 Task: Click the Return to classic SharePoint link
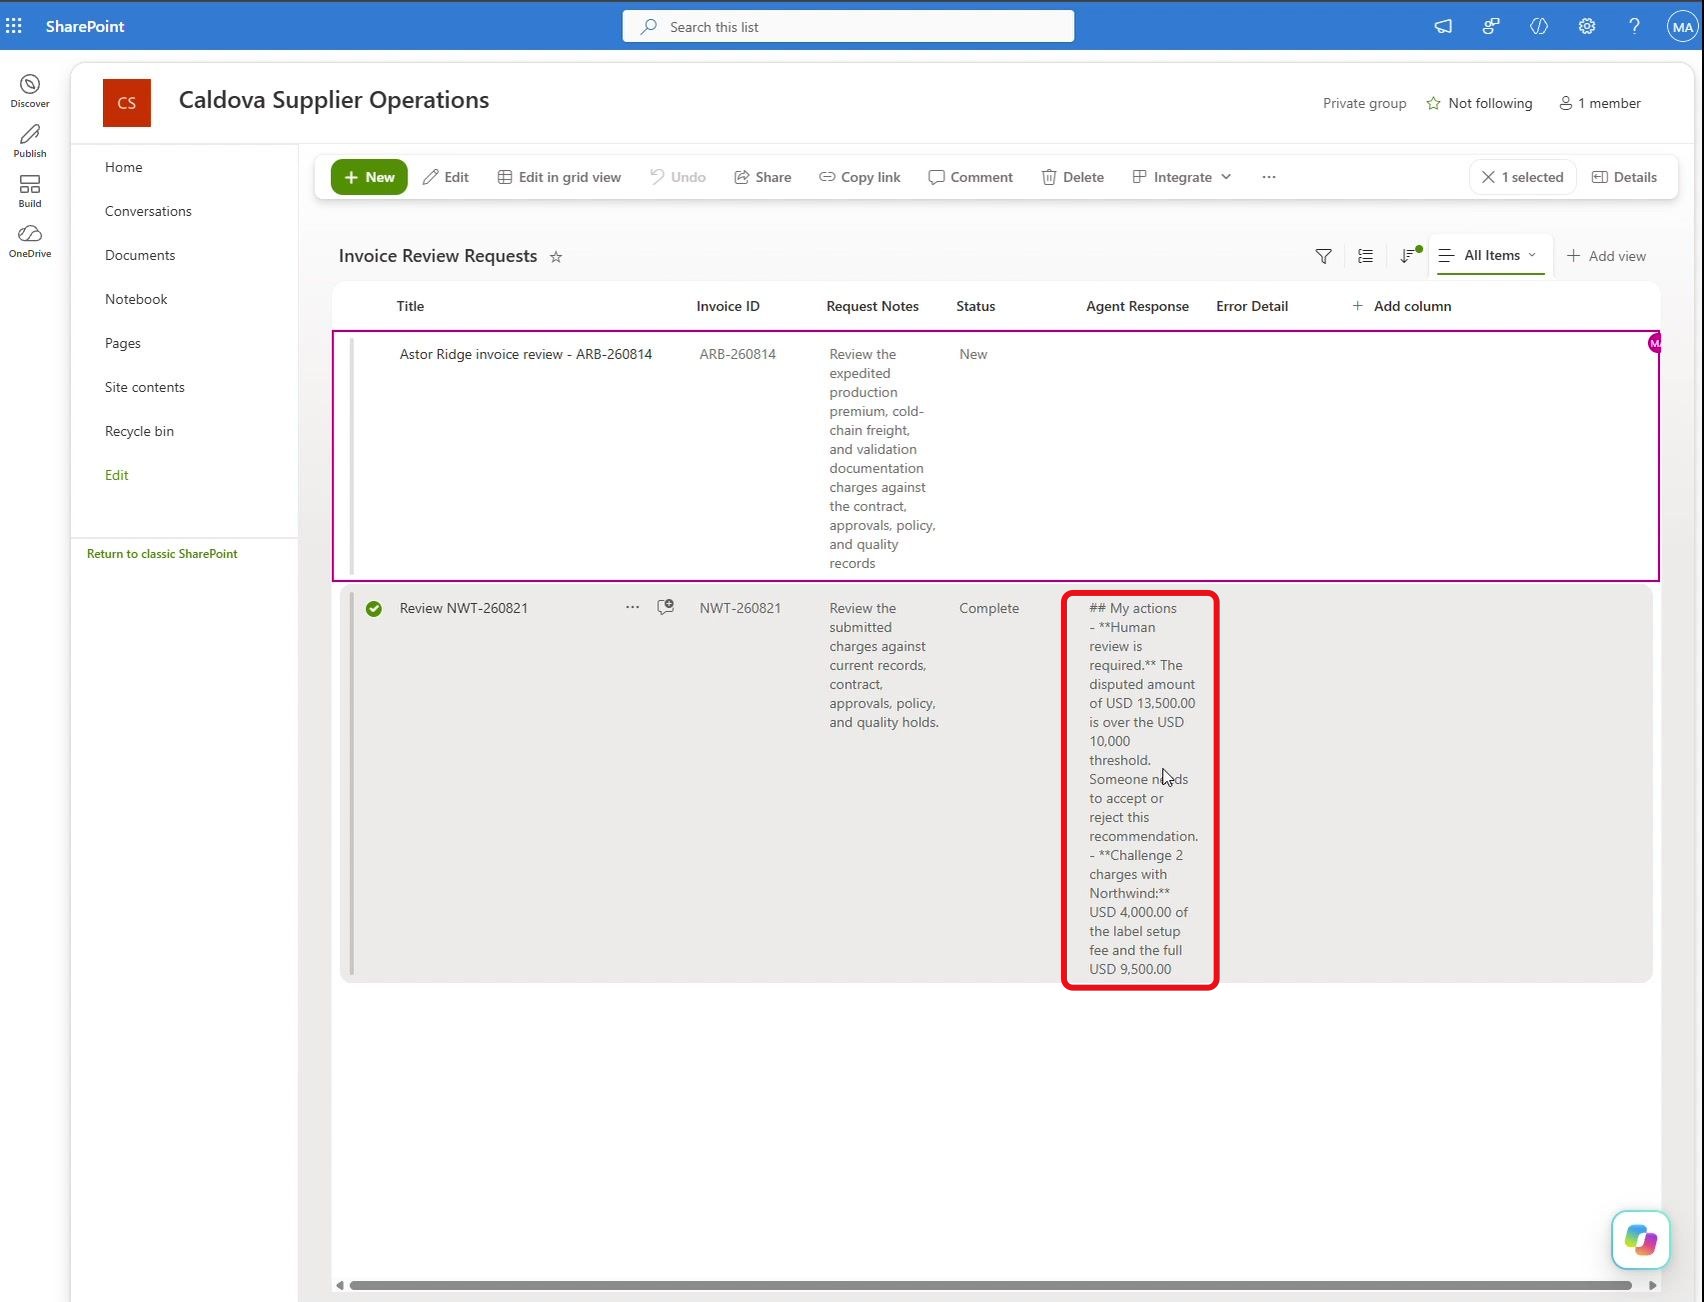[162, 554]
